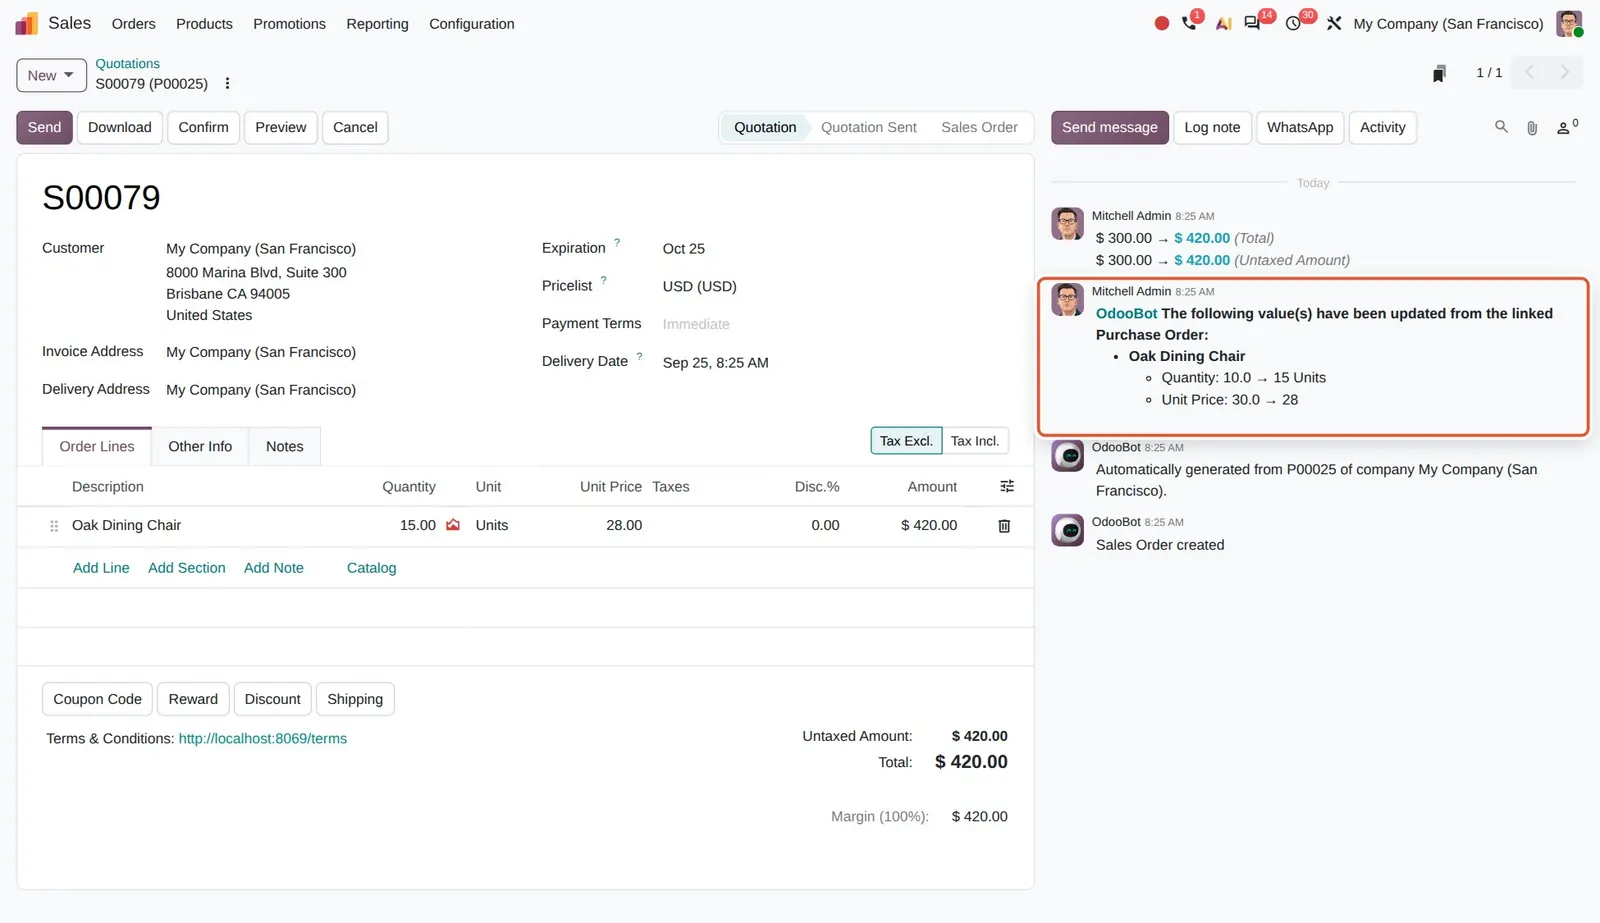Open the product Catalog link
Screen dimensions: 1600x923
click(x=372, y=568)
